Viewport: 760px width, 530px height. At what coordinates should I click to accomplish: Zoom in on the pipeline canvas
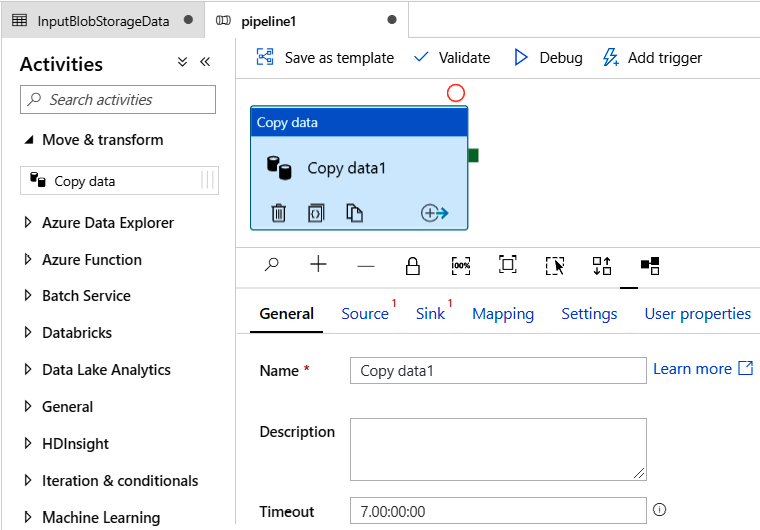pos(318,265)
